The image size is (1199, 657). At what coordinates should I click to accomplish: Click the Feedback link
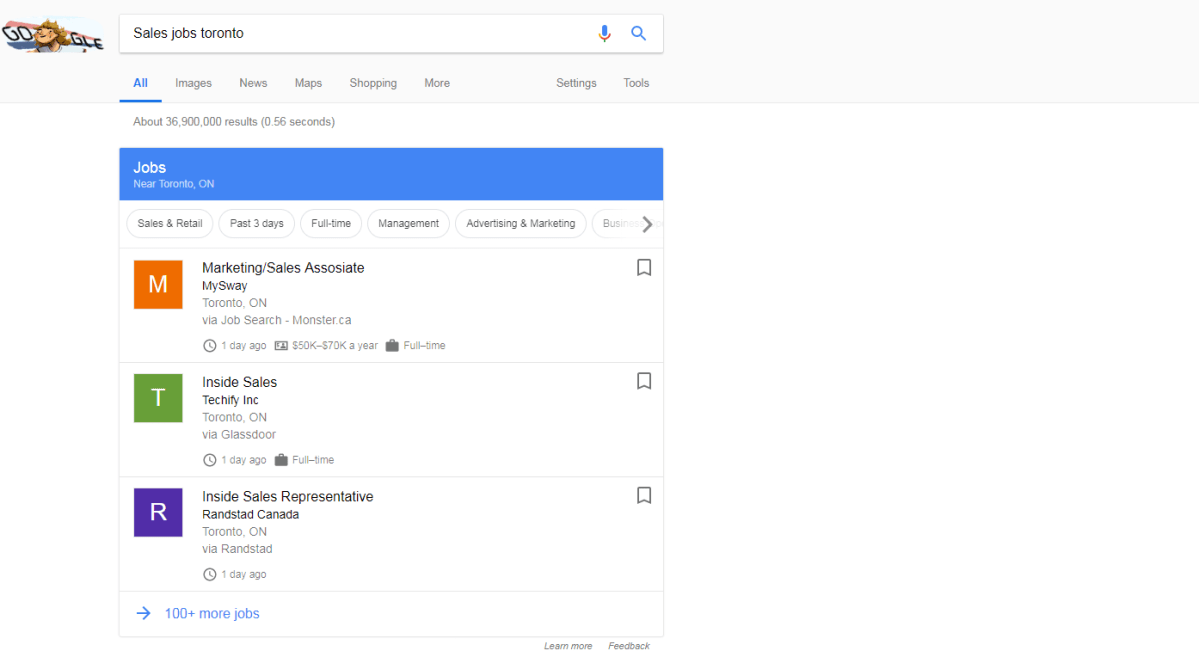click(x=629, y=646)
